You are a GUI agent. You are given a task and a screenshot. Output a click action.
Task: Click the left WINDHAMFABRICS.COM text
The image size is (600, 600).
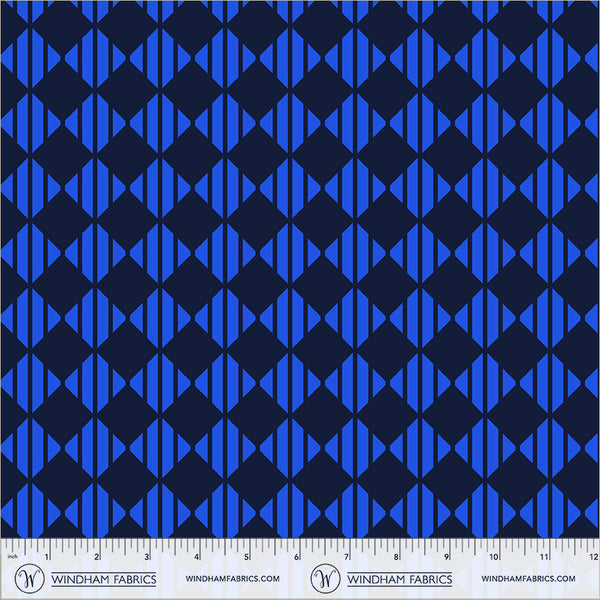232,579
